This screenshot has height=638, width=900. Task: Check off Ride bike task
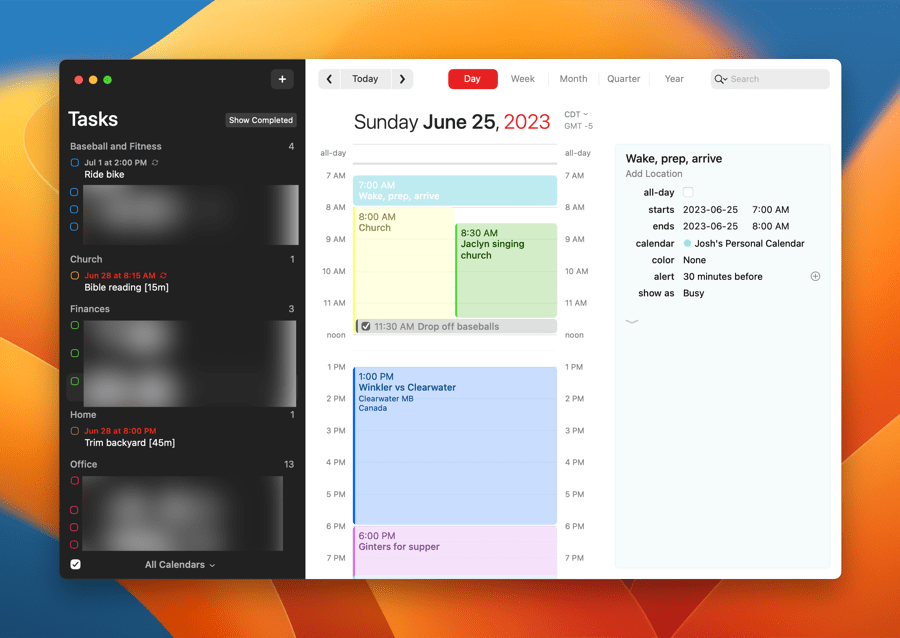pos(75,162)
